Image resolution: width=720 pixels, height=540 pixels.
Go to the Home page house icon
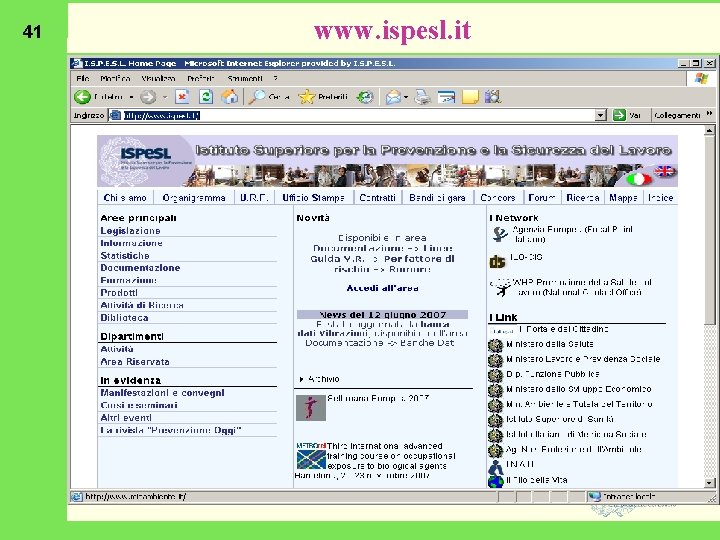(x=229, y=96)
